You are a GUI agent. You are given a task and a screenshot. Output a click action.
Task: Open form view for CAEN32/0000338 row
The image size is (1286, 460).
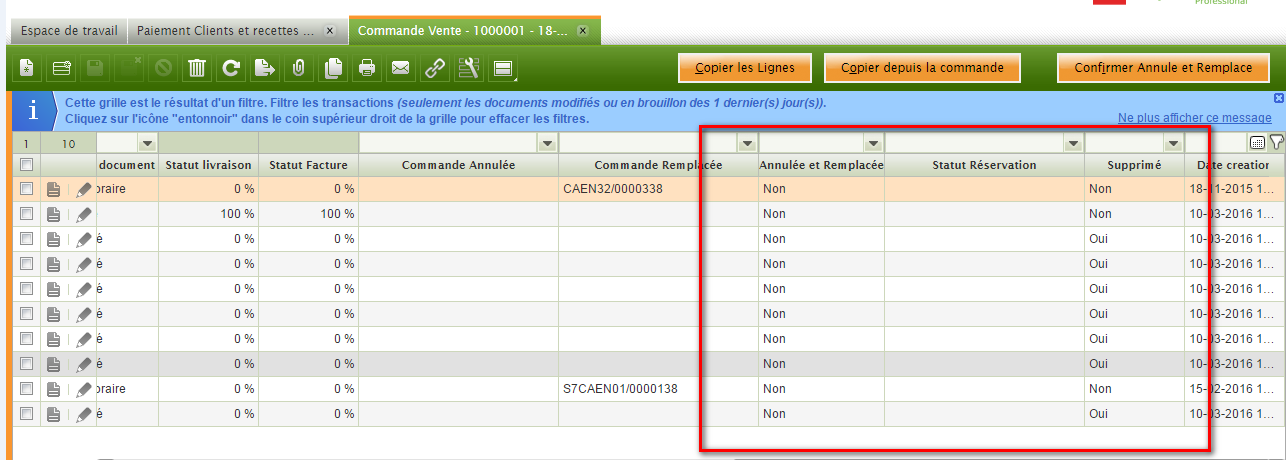click(x=53, y=189)
